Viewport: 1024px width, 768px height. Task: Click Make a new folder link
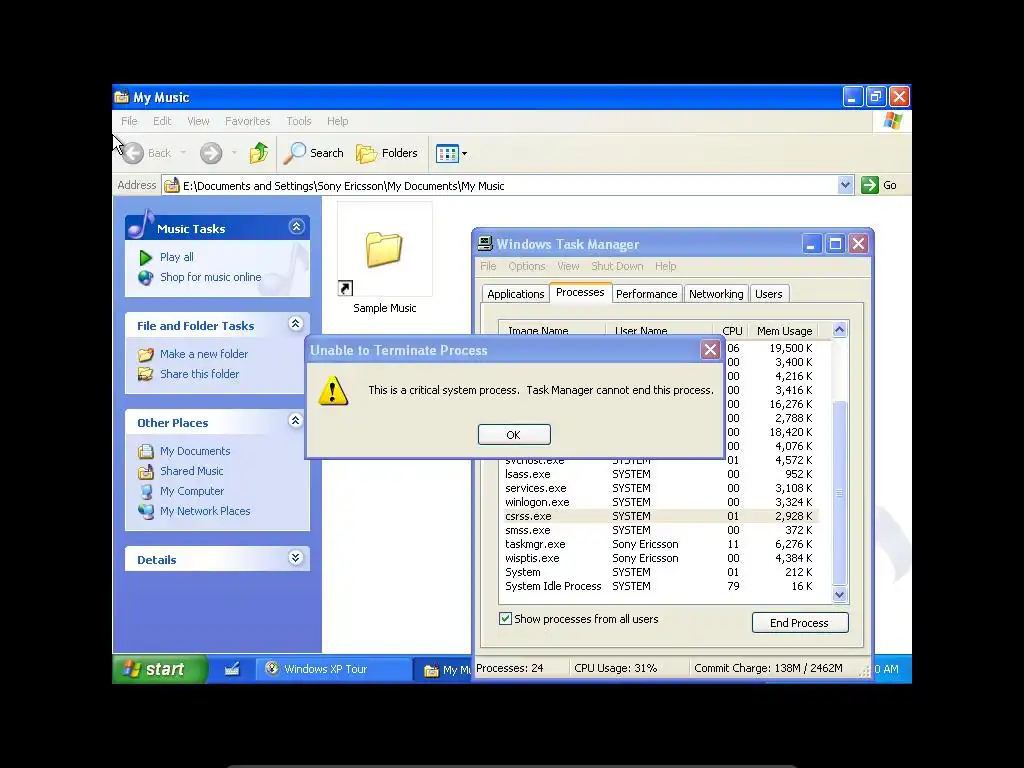204,354
